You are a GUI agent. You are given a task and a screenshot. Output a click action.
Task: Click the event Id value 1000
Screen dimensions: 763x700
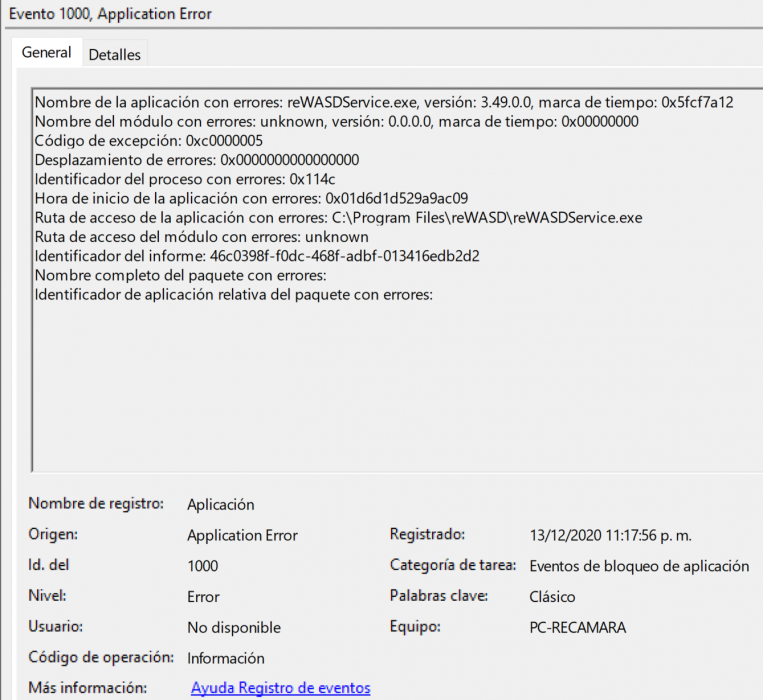pyautogui.click(x=203, y=566)
